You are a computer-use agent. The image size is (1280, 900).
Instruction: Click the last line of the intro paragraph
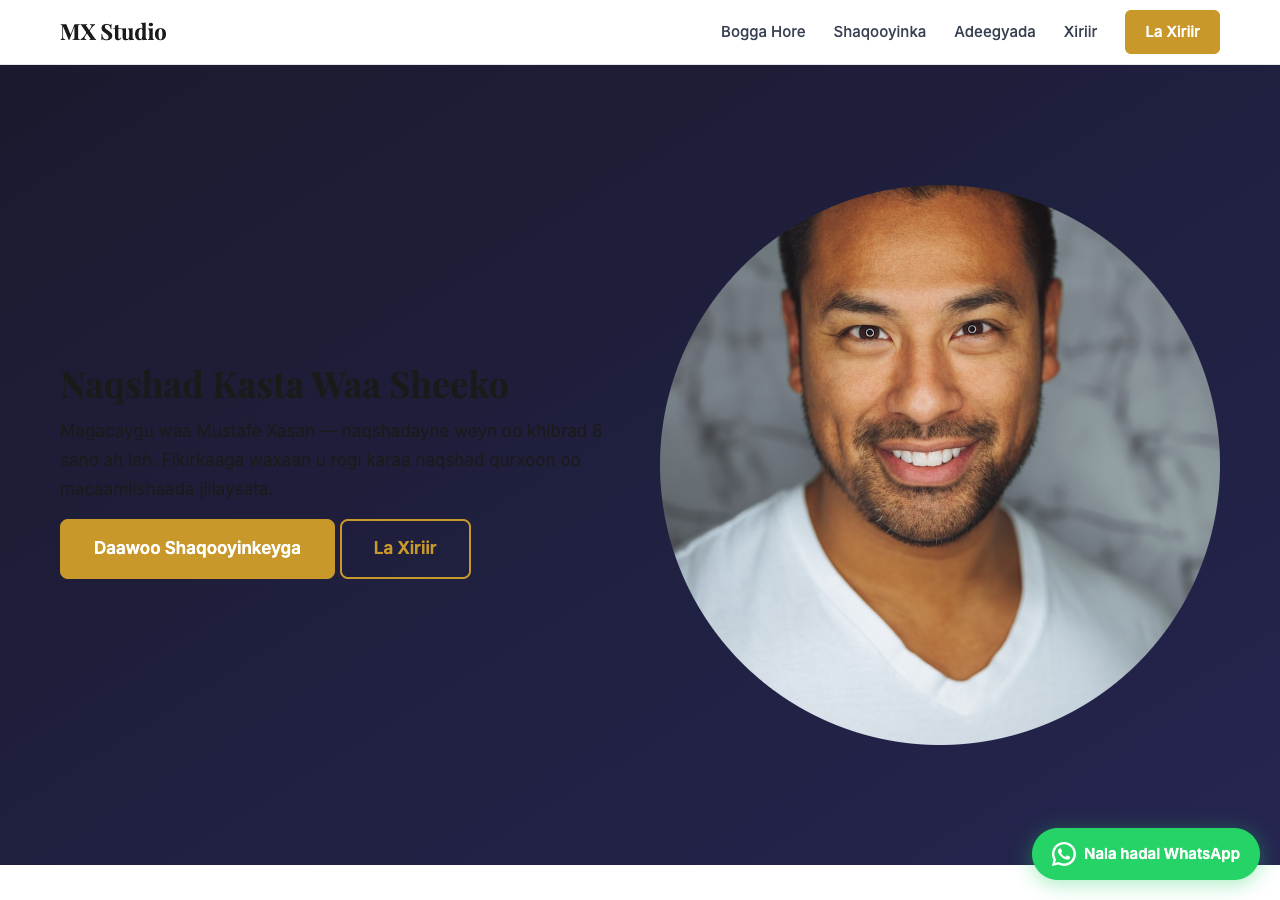(165, 489)
